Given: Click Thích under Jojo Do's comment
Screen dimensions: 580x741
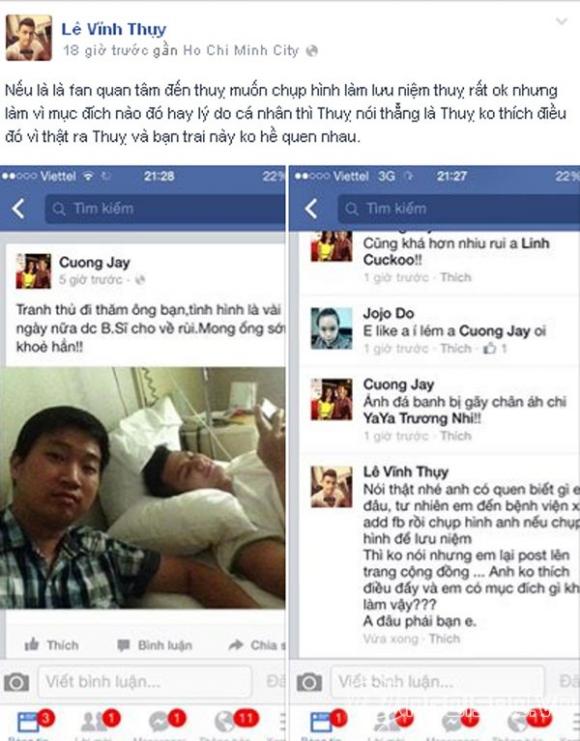Looking at the screenshot, I should coord(456,348).
